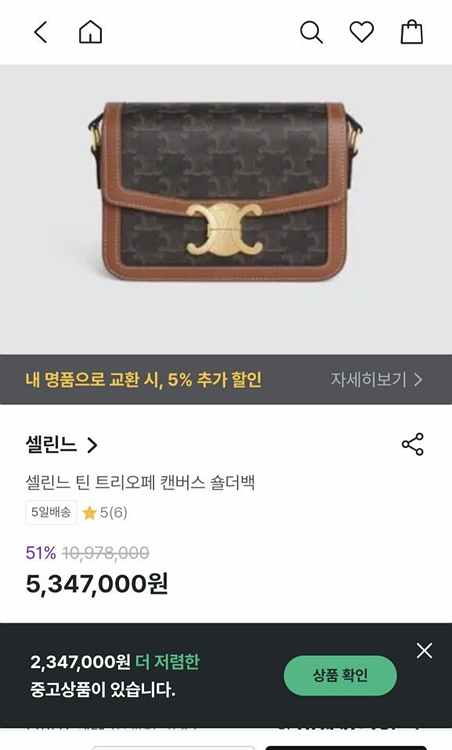The height and width of the screenshot is (750, 452).
Task: Open the 셀린느 brand page link
Action: (51, 444)
